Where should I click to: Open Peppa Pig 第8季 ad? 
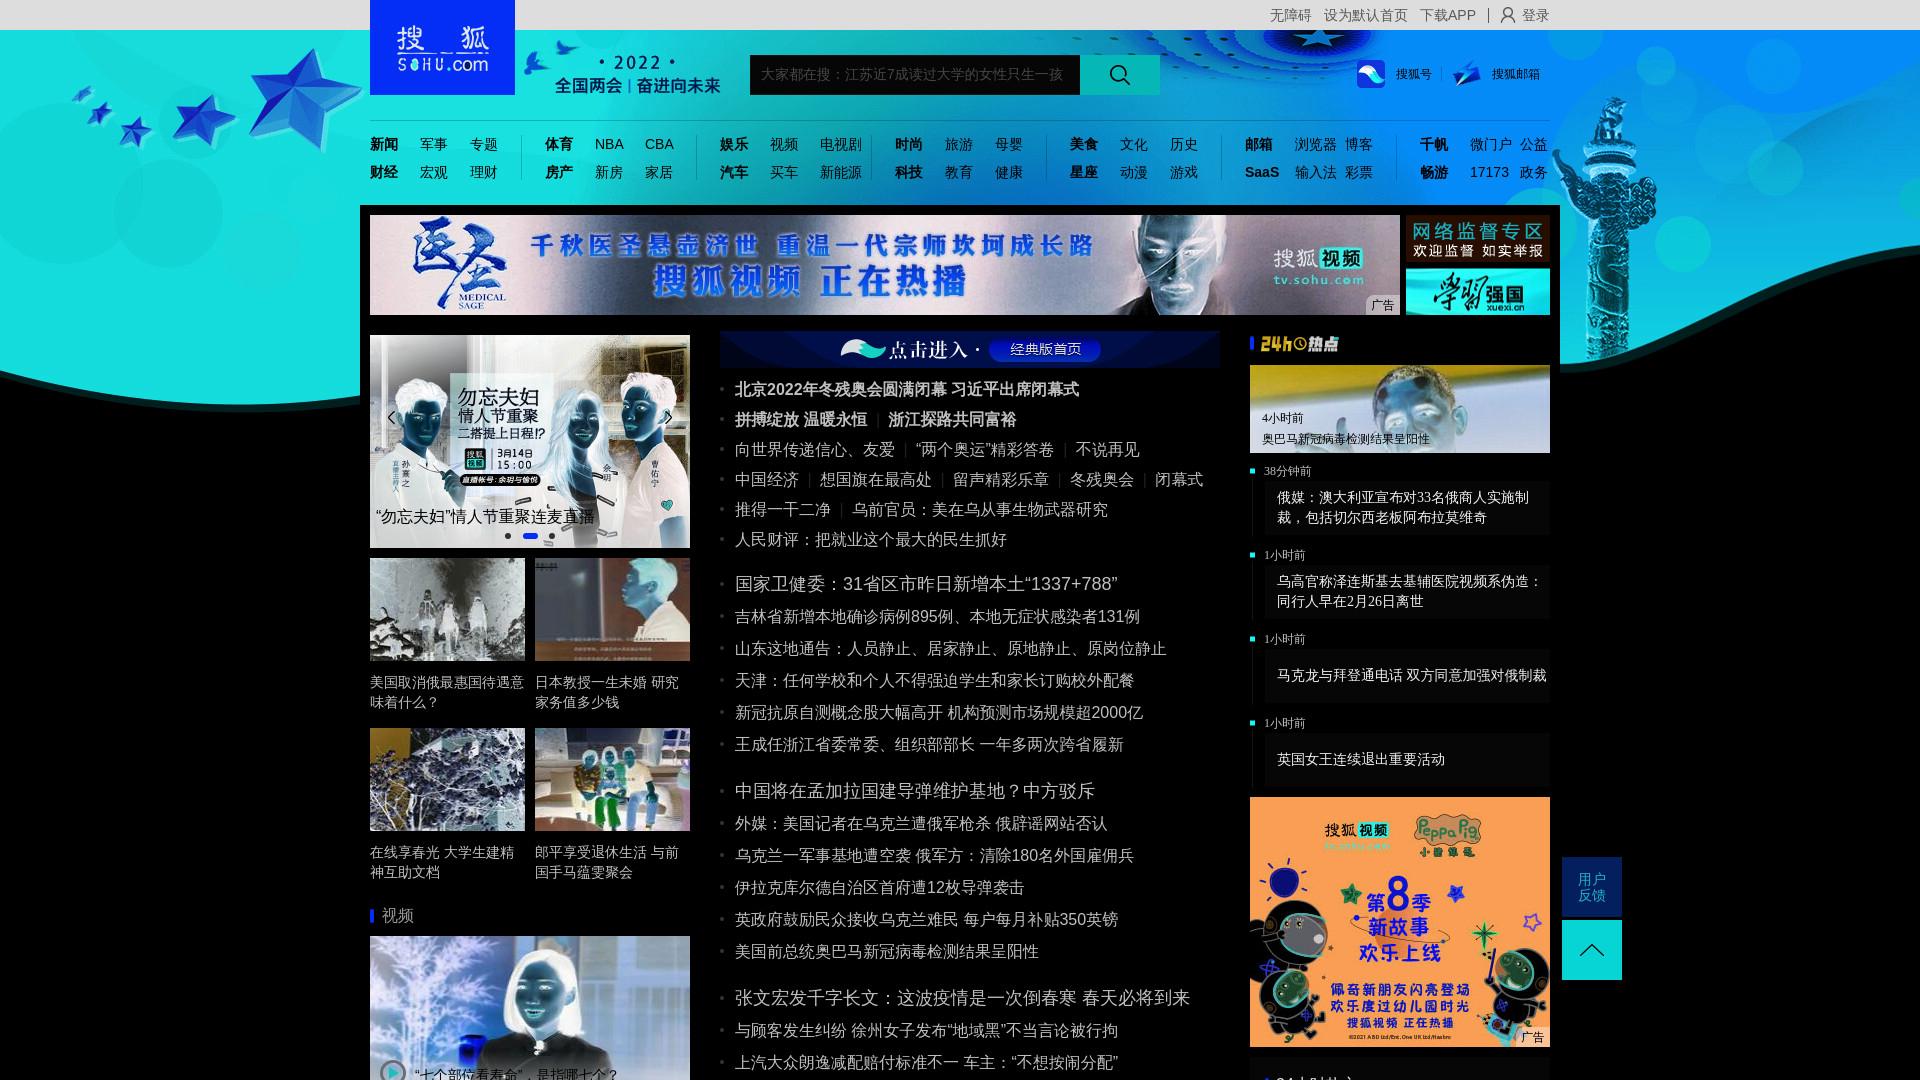1400,922
